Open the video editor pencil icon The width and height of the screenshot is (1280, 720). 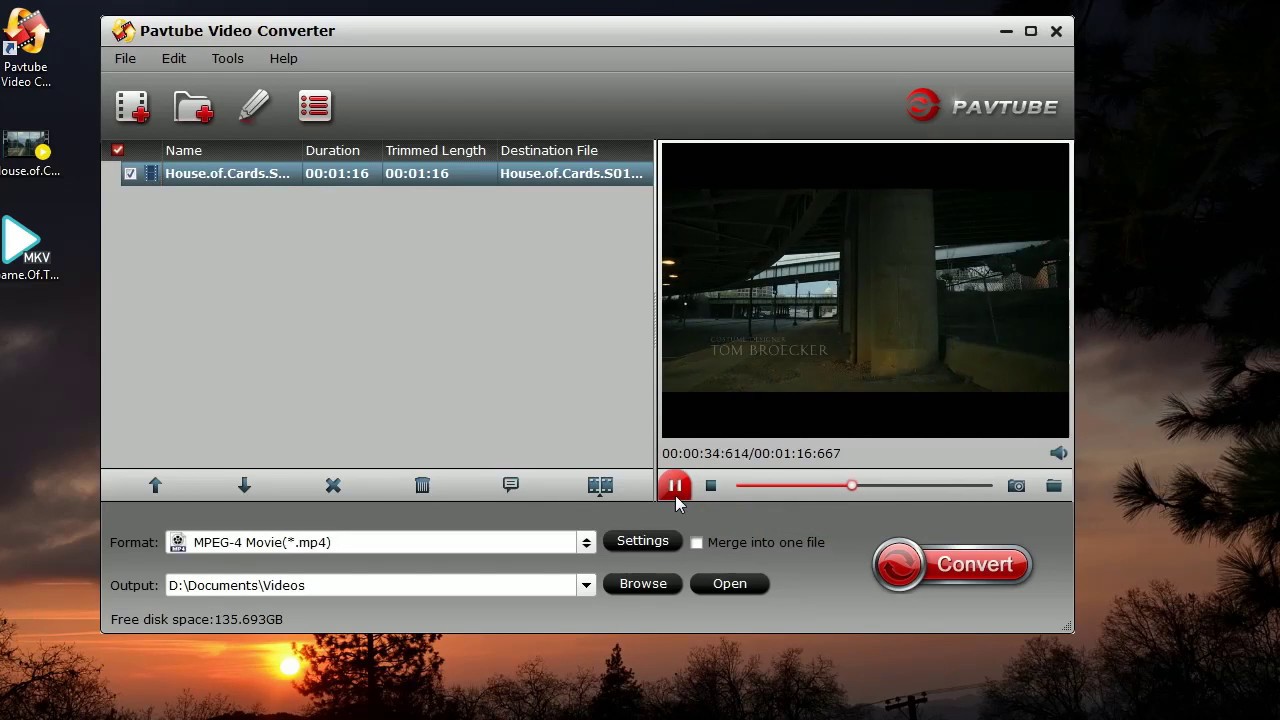click(x=254, y=106)
